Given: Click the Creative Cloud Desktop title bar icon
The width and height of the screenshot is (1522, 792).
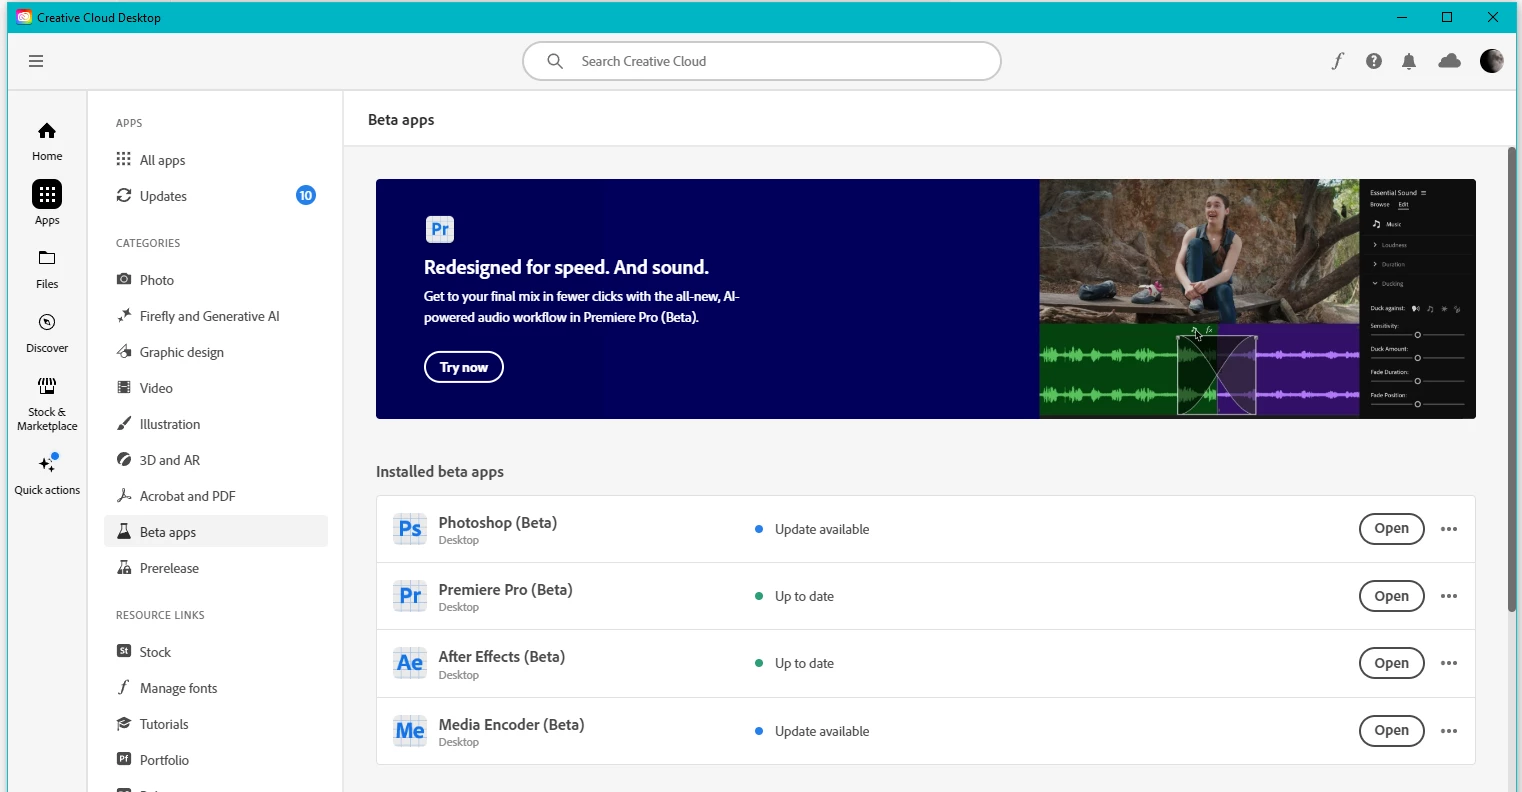Looking at the screenshot, I should (24, 17).
